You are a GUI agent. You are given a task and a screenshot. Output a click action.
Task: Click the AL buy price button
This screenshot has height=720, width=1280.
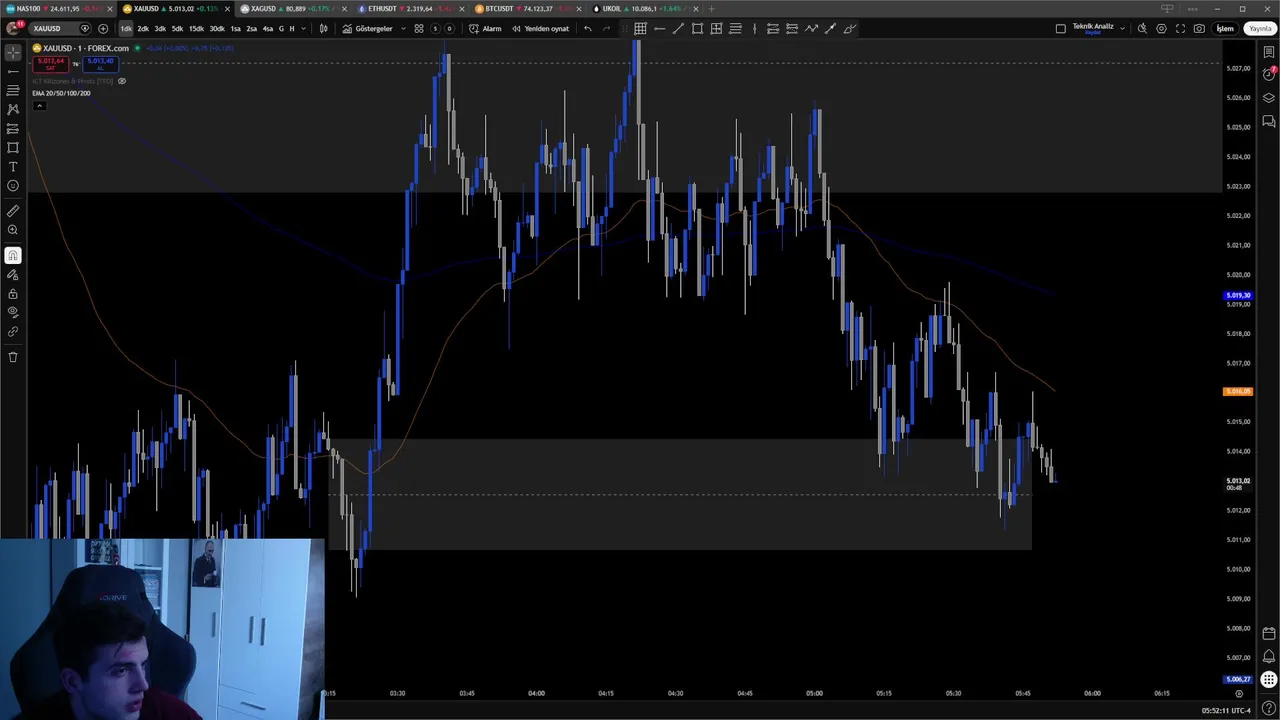(100, 64)
